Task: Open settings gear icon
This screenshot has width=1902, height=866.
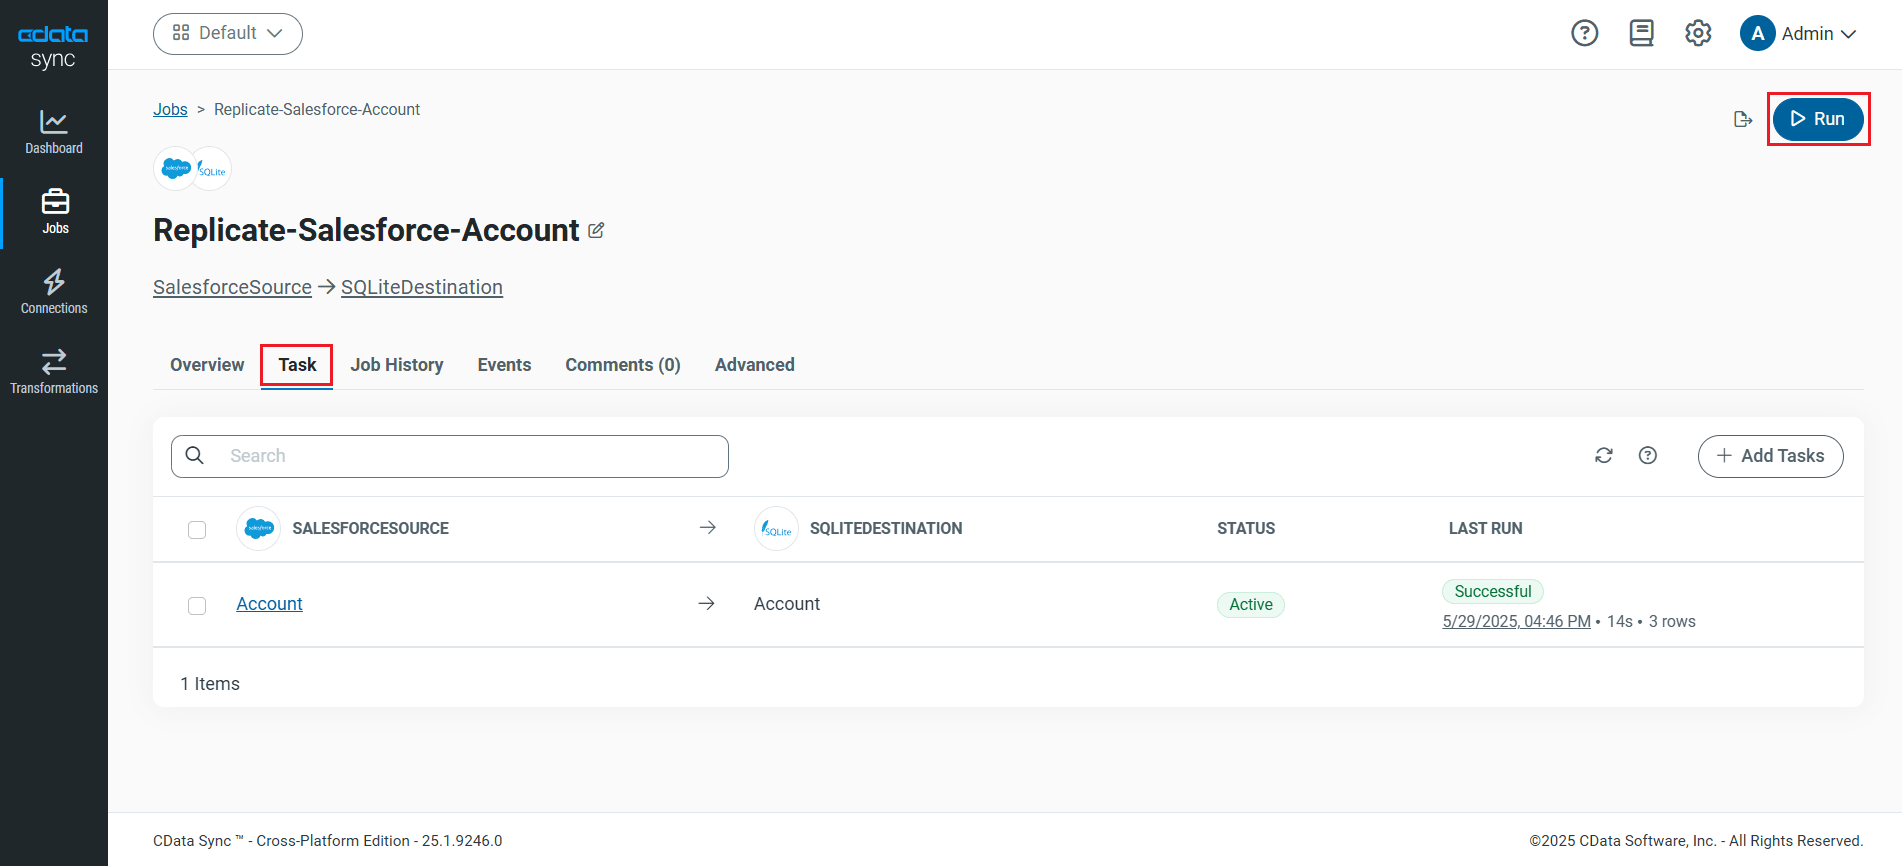Action: click(1698, 33)
